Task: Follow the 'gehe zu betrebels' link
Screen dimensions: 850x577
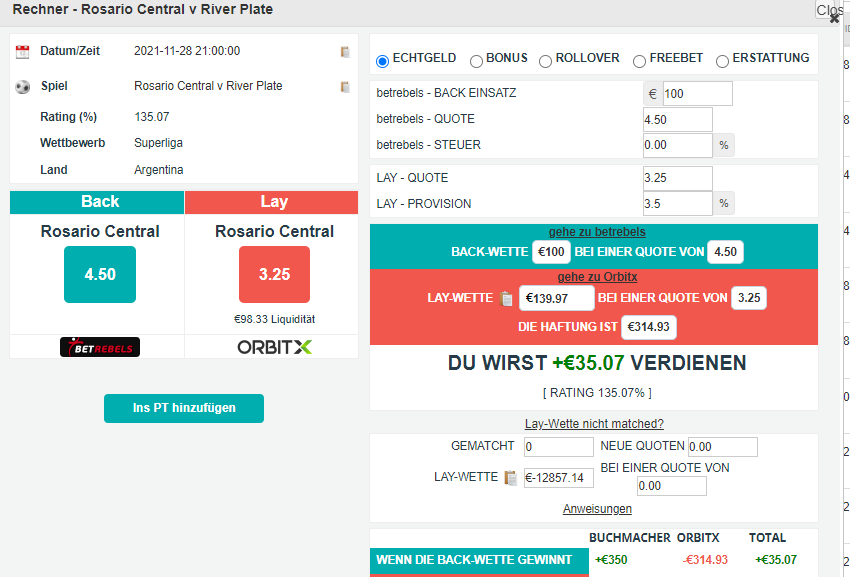Action: 597,232
